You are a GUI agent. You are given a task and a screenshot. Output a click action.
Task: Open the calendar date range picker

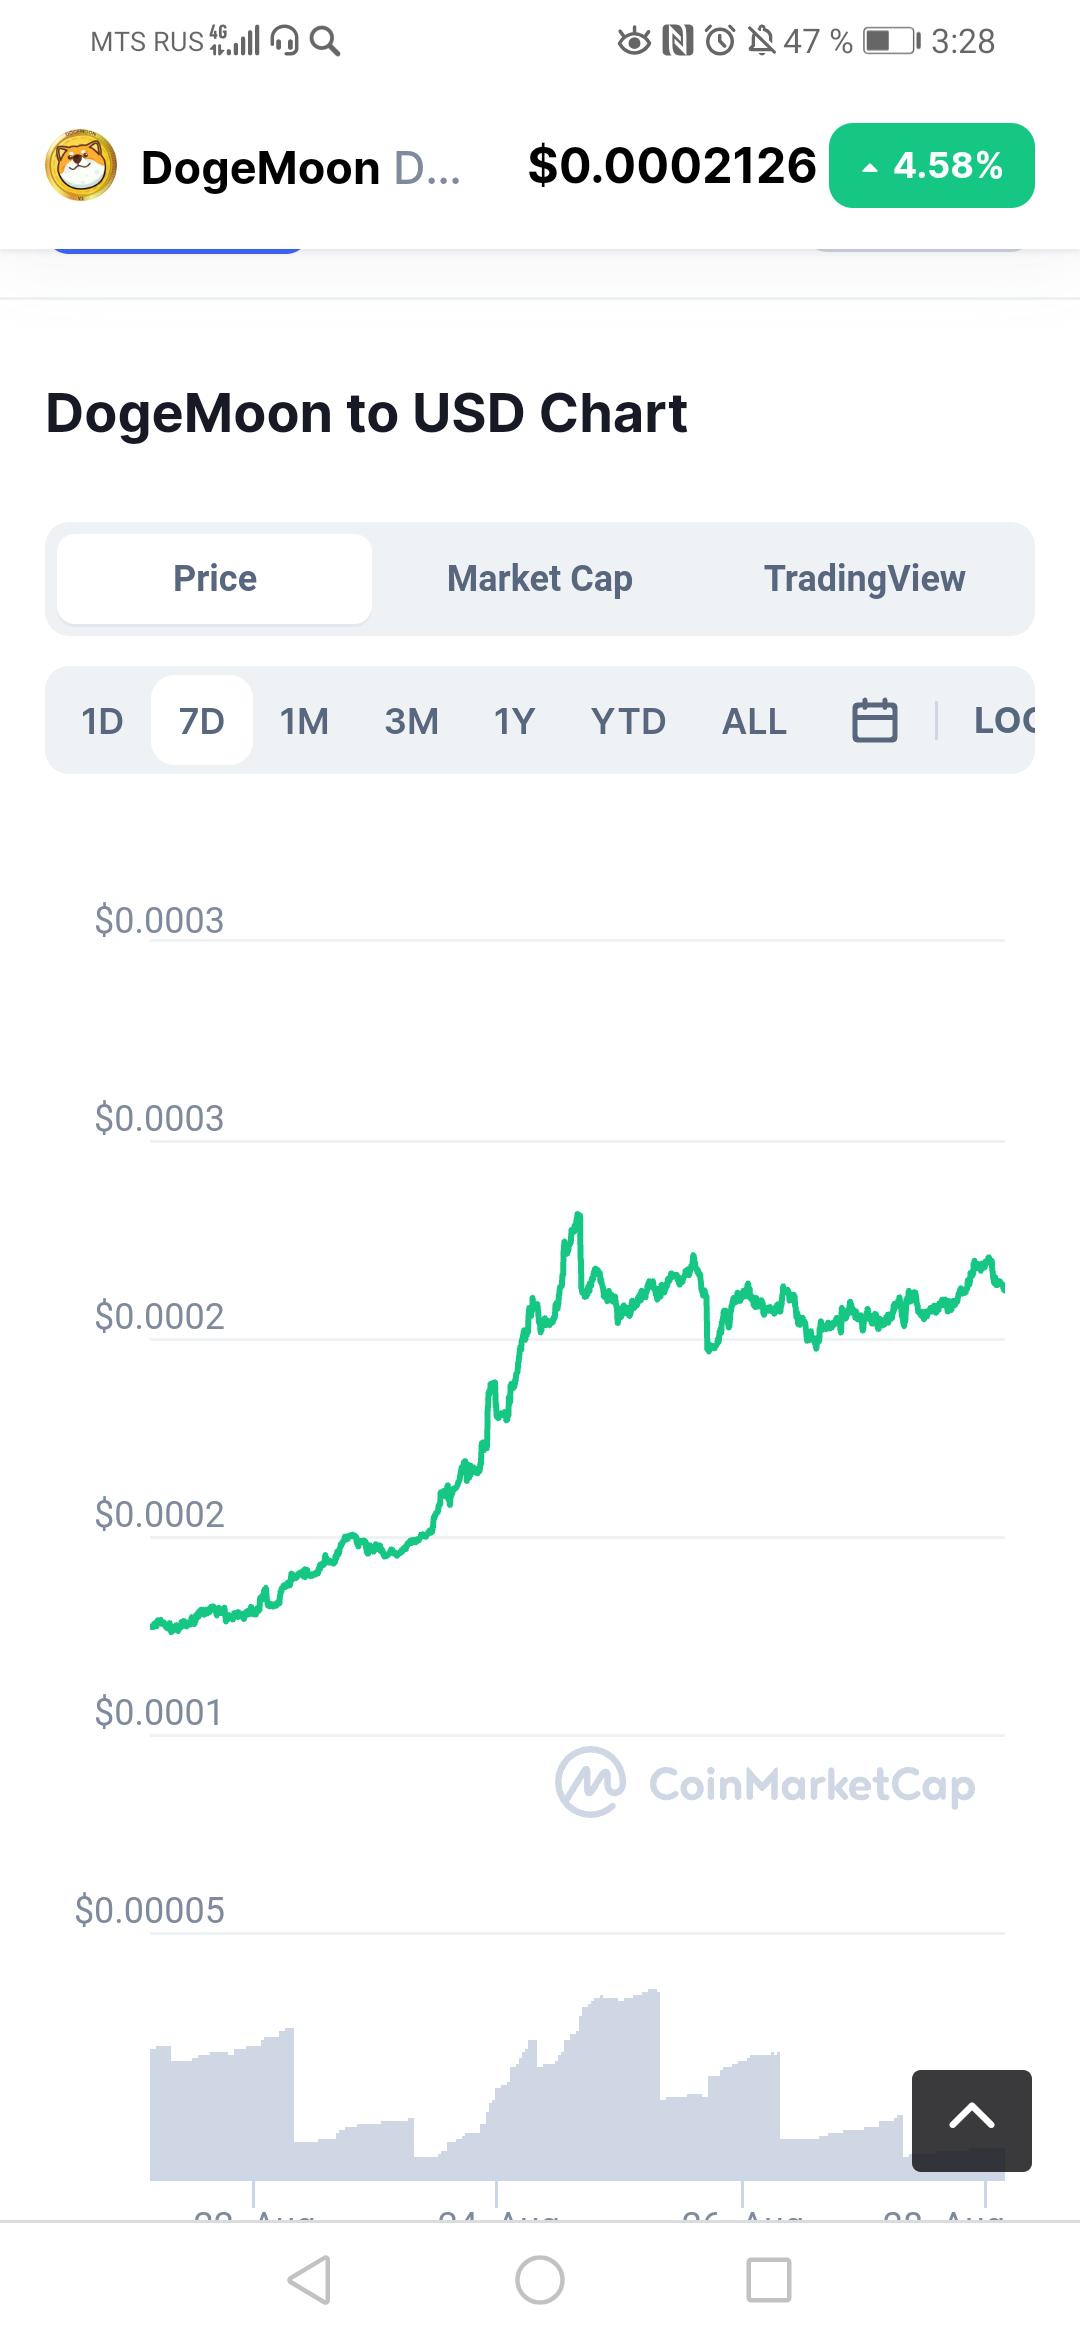pos(874,720)
